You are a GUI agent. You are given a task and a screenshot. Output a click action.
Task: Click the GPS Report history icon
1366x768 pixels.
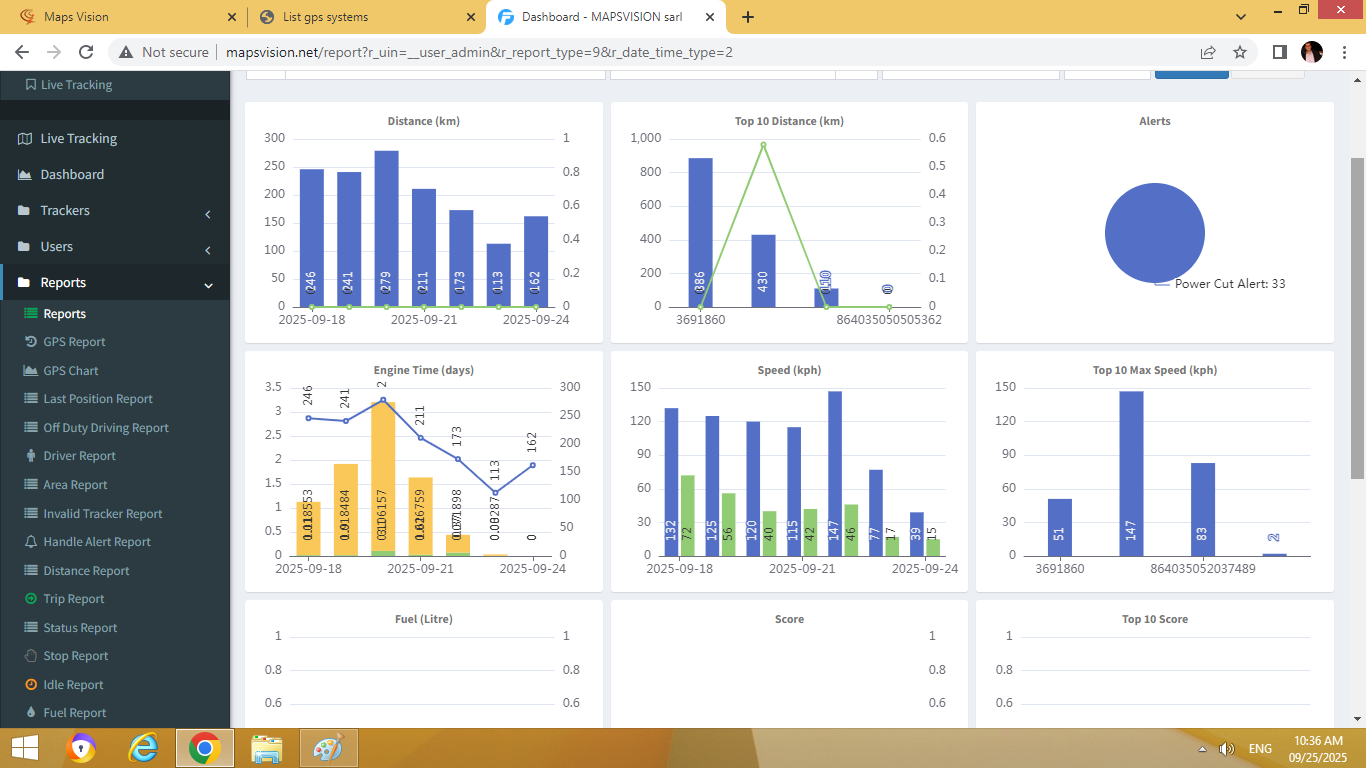30,342
